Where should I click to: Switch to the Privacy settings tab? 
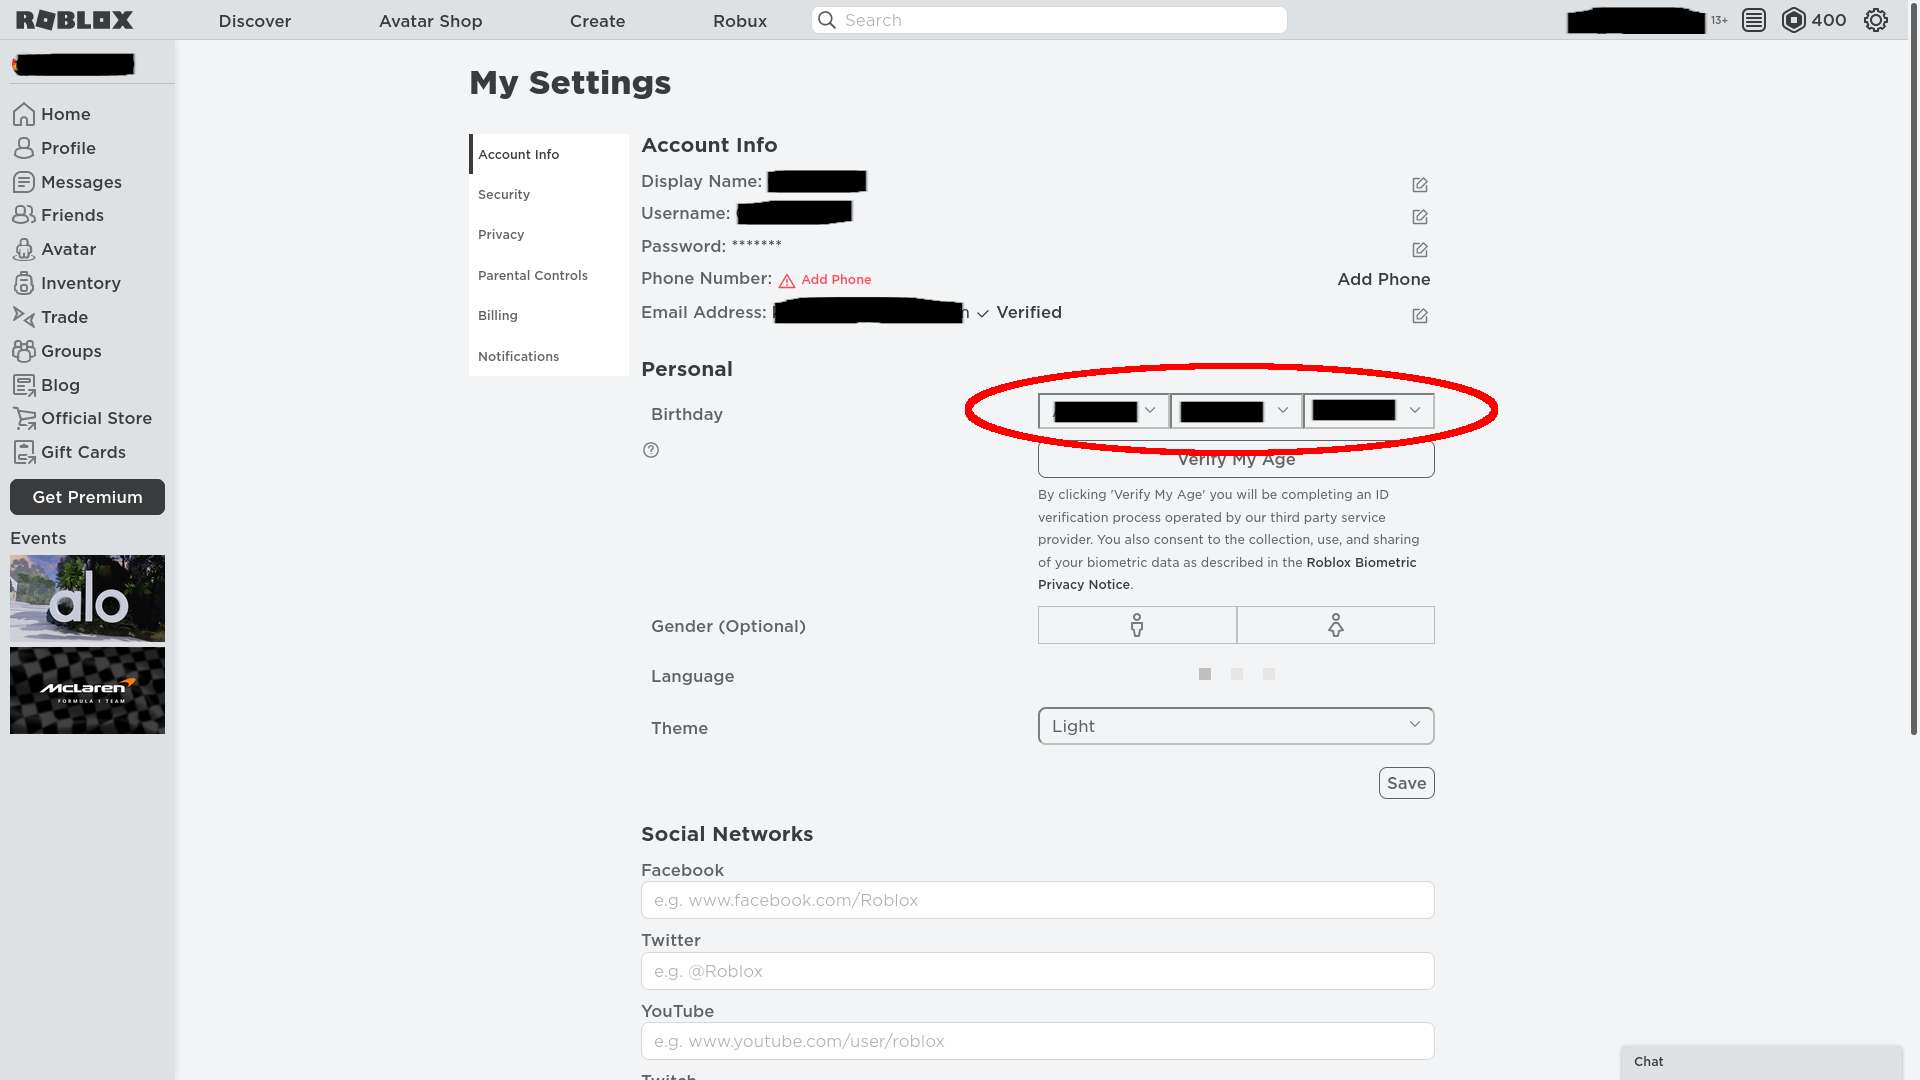coord(549,234)
